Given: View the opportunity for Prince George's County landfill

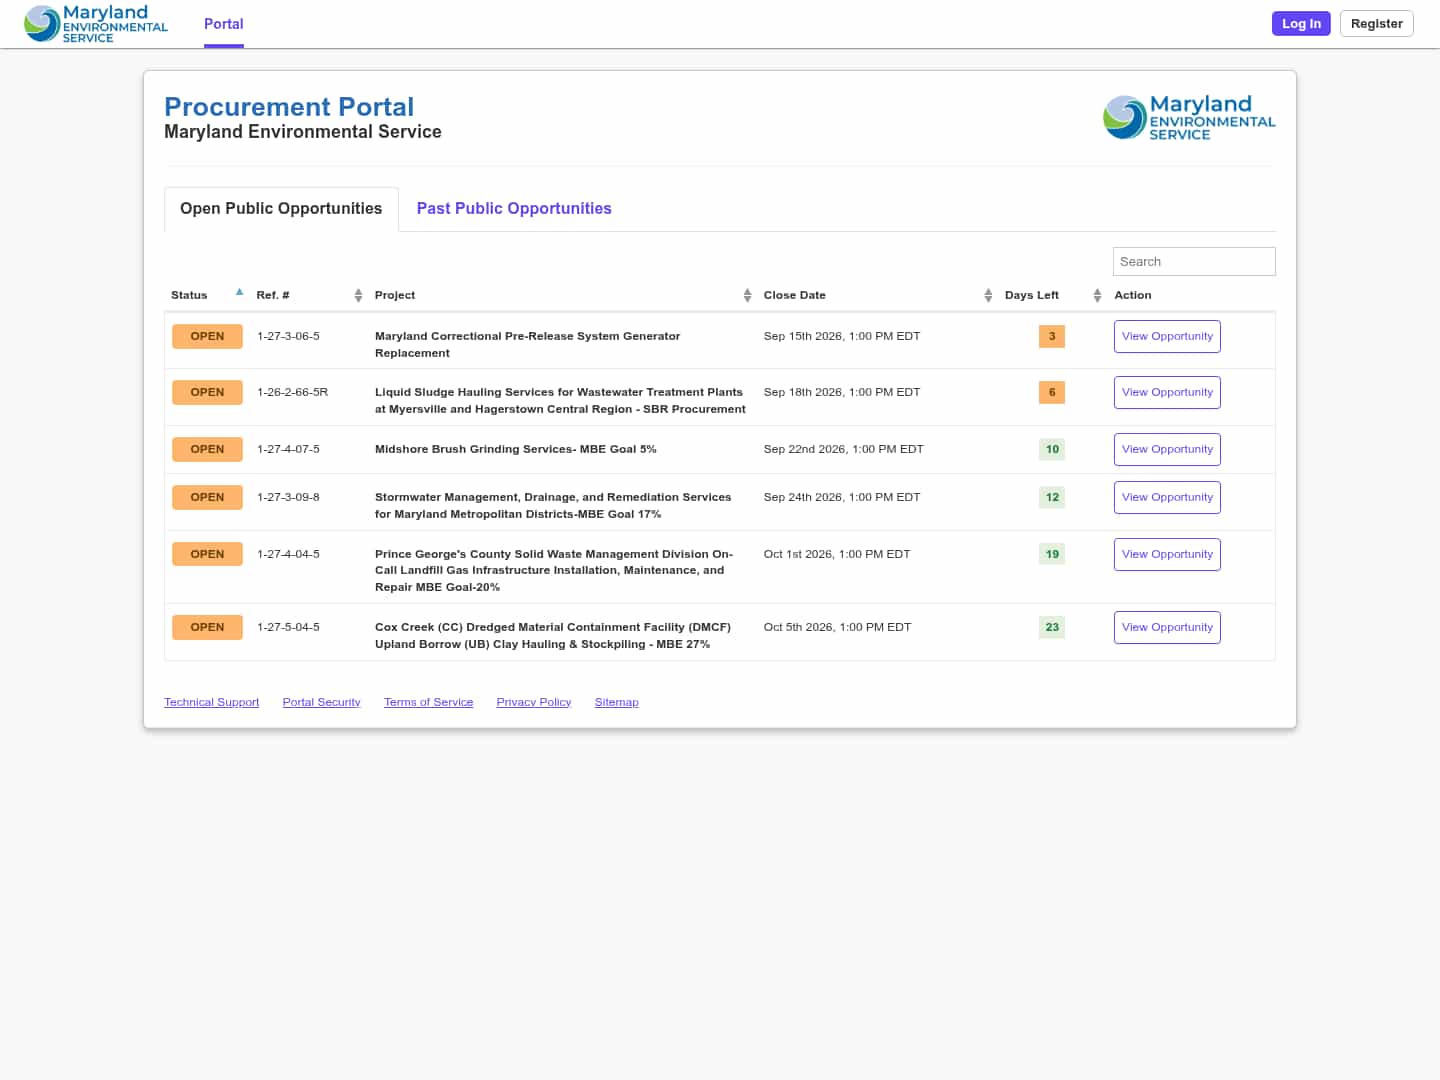Looking at the screenshot, I should click(1167, 555).
